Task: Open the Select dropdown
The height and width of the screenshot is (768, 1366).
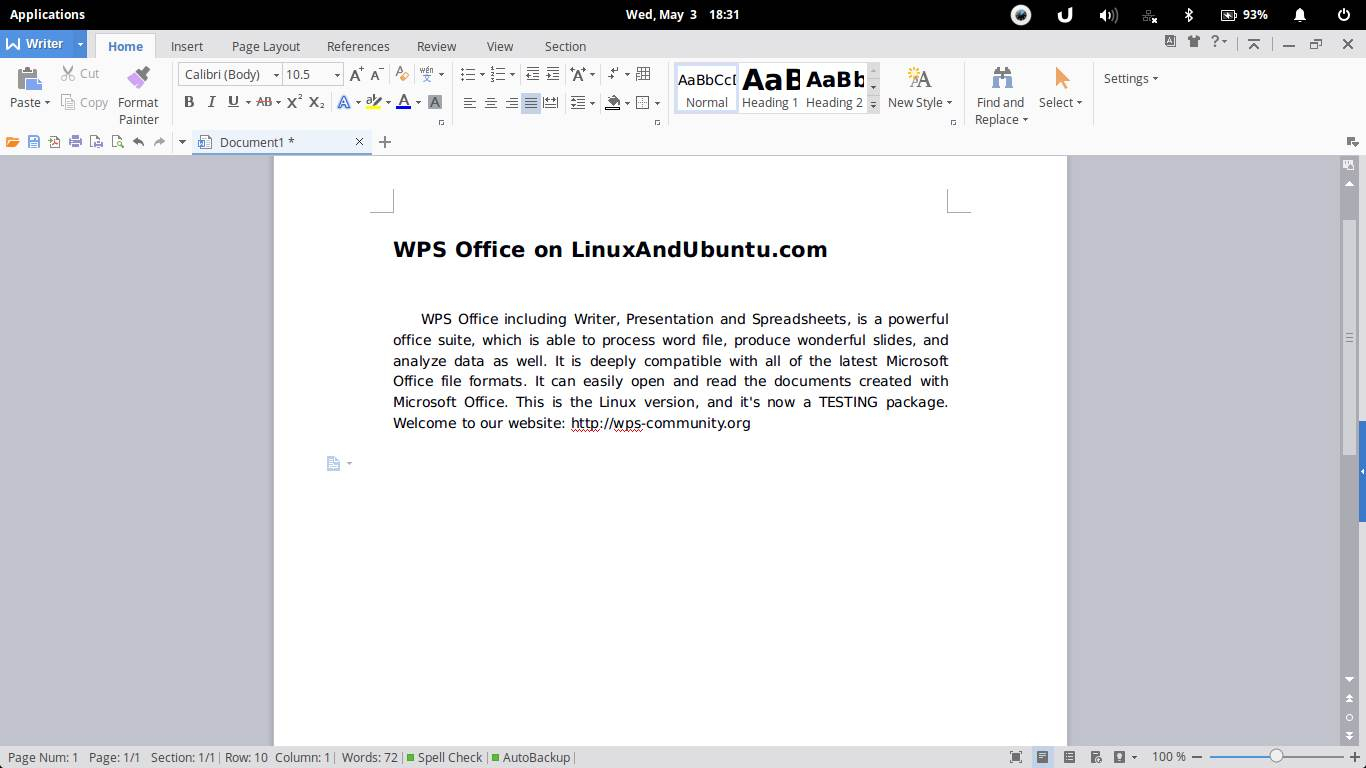Action: click(1060, 102)
